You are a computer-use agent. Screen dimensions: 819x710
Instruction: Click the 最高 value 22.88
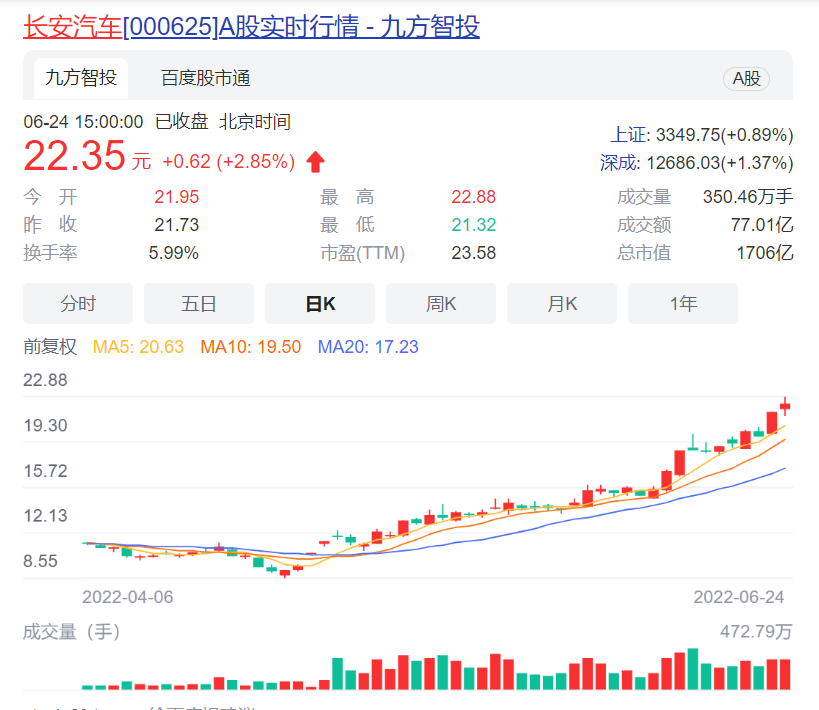coord(474,197)
